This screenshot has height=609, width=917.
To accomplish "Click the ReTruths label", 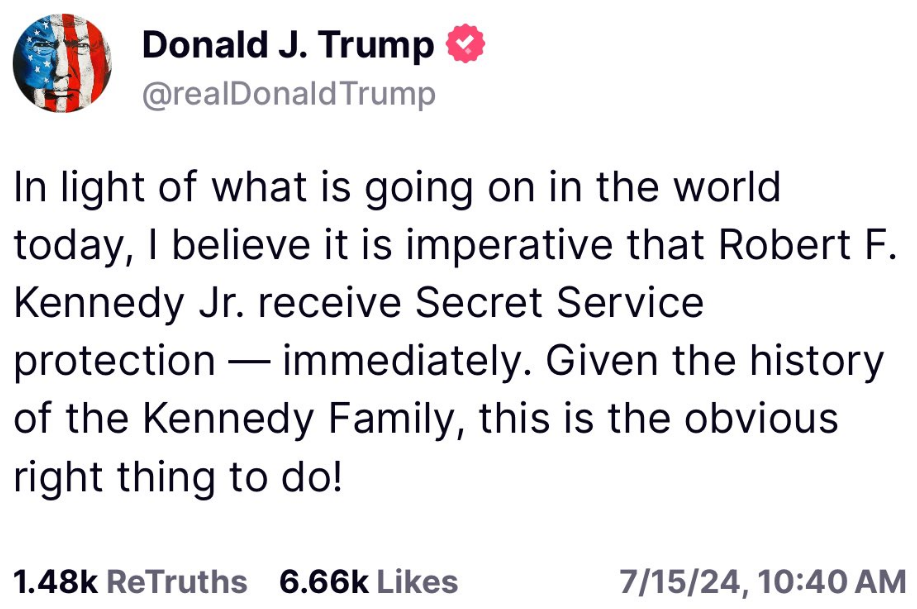I will [176, 581].
